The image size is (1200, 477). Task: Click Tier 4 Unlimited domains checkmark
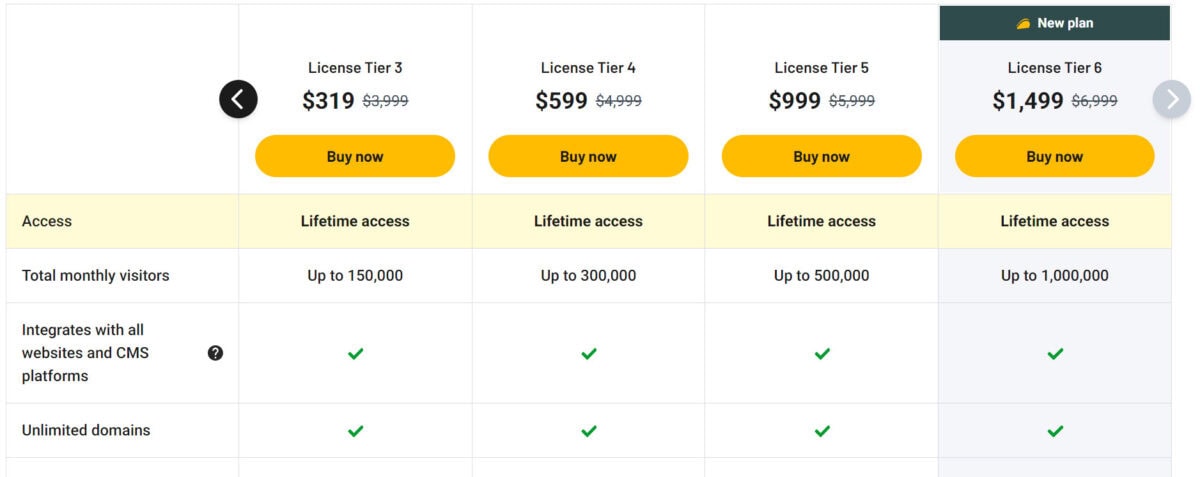[589, 431]
